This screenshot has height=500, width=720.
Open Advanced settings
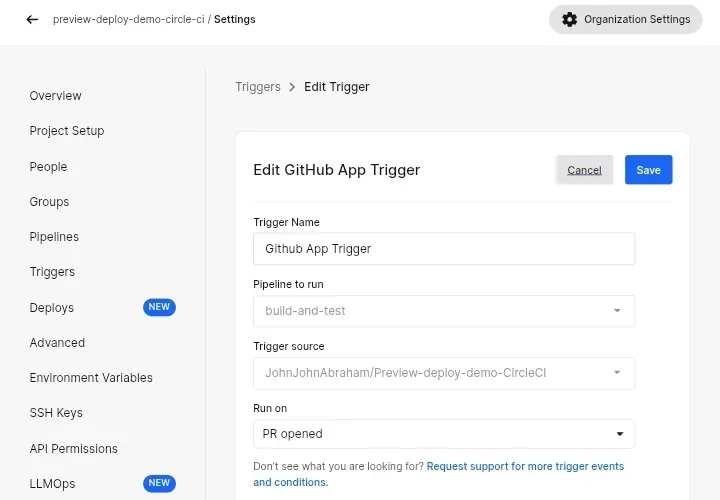[x=57, y=343]
